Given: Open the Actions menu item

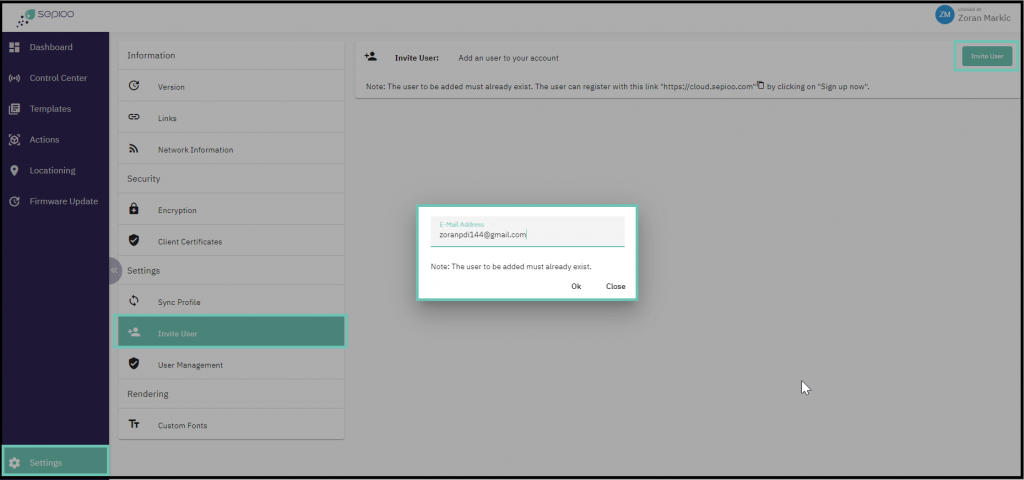Looking at the screenshot, I should pos(44,140).
